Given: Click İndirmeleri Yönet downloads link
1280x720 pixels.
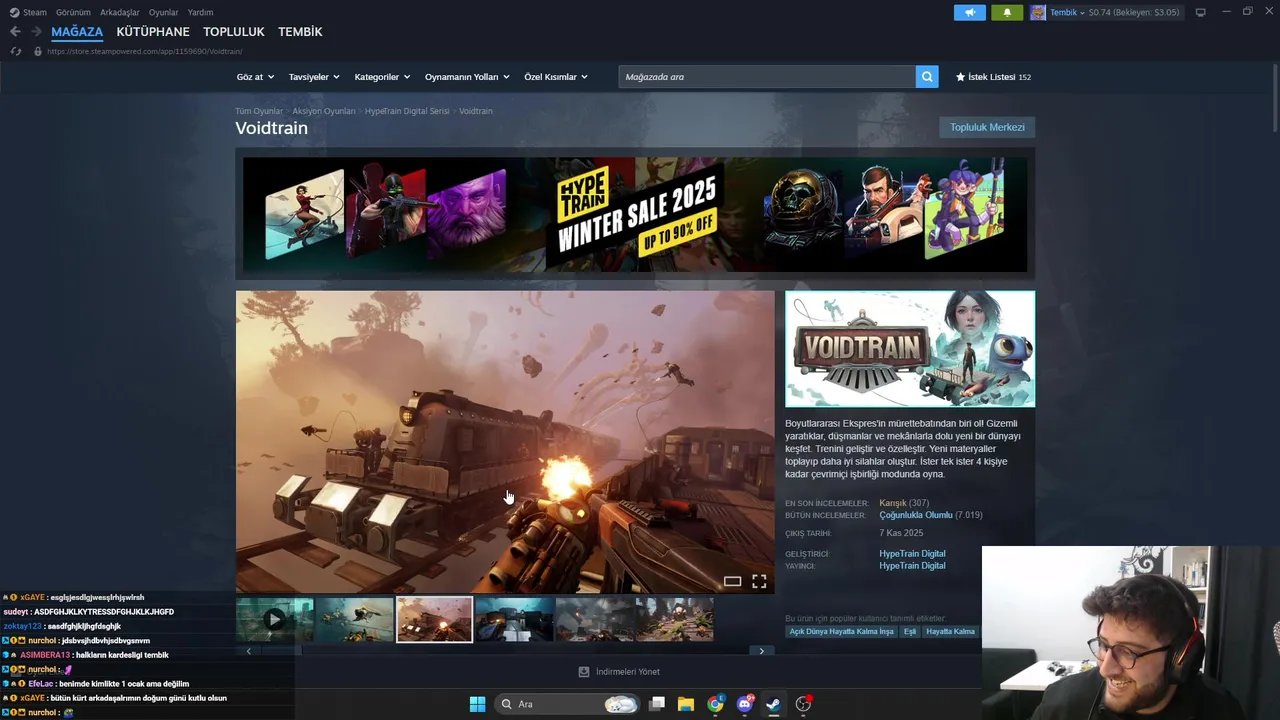Looking at the screenshot, I should [628, 672].
